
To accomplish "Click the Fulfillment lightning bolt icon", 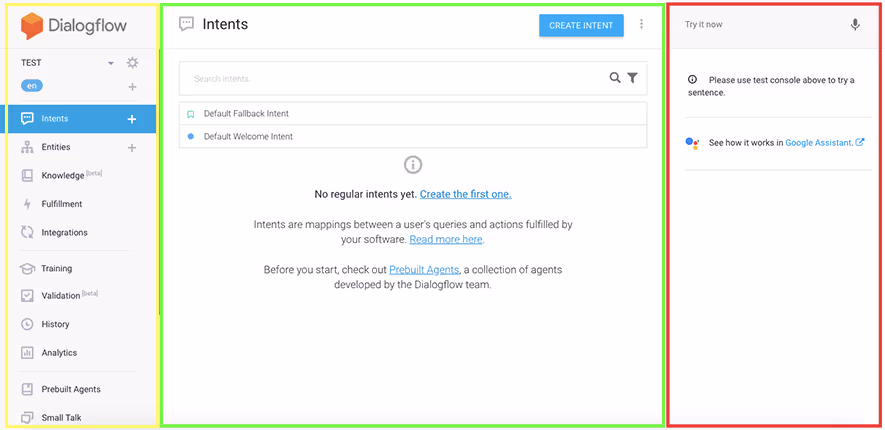I will (x=28, y=204).
